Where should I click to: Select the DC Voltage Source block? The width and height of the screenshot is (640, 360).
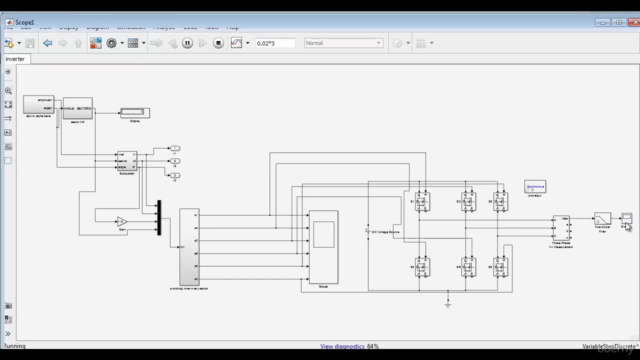(368, 231)
